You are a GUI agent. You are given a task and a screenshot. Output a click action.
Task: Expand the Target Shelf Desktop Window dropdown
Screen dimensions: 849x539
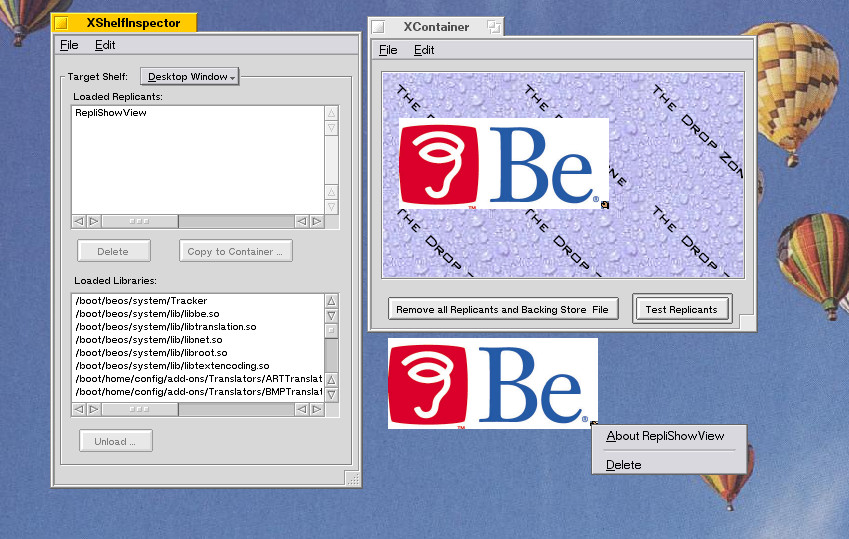(x=189, y=76)
